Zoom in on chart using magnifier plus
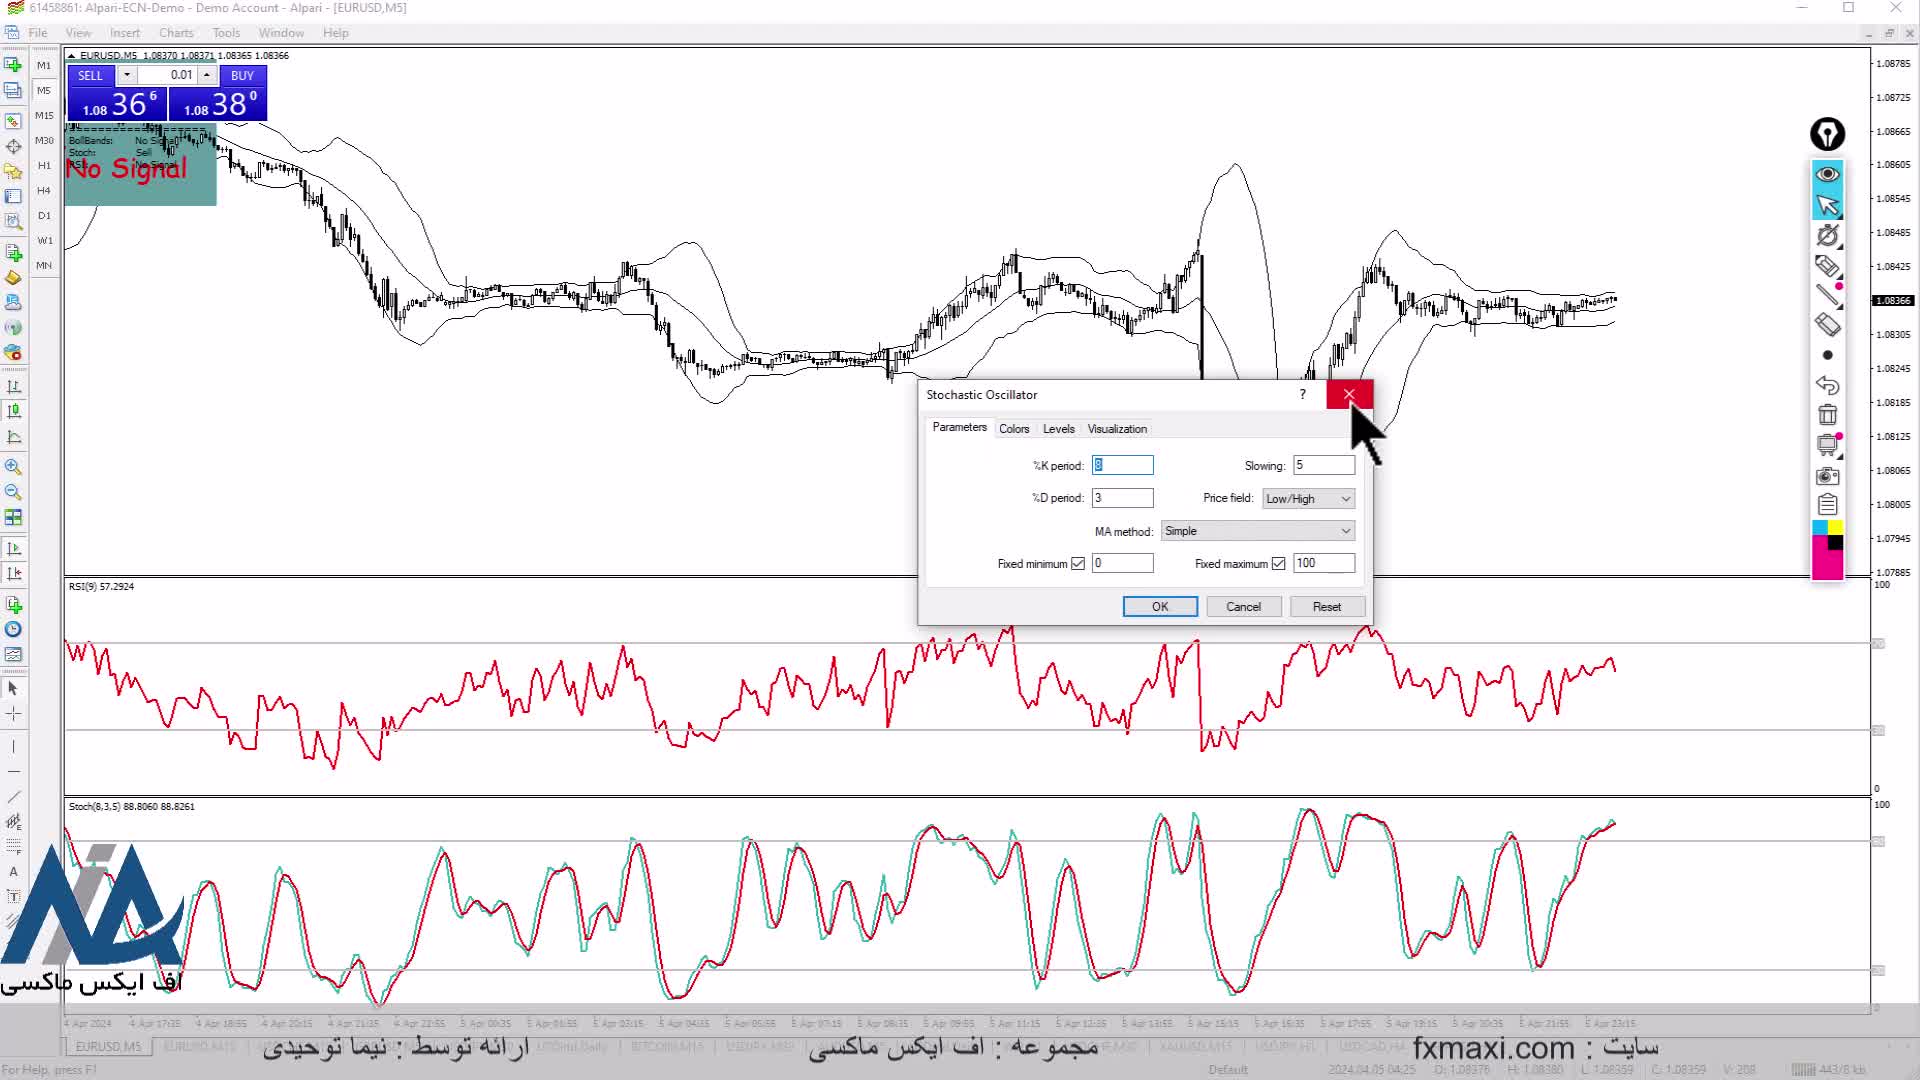The image size is (1920, 1080). pyautogui.click(x=13, y=467)
